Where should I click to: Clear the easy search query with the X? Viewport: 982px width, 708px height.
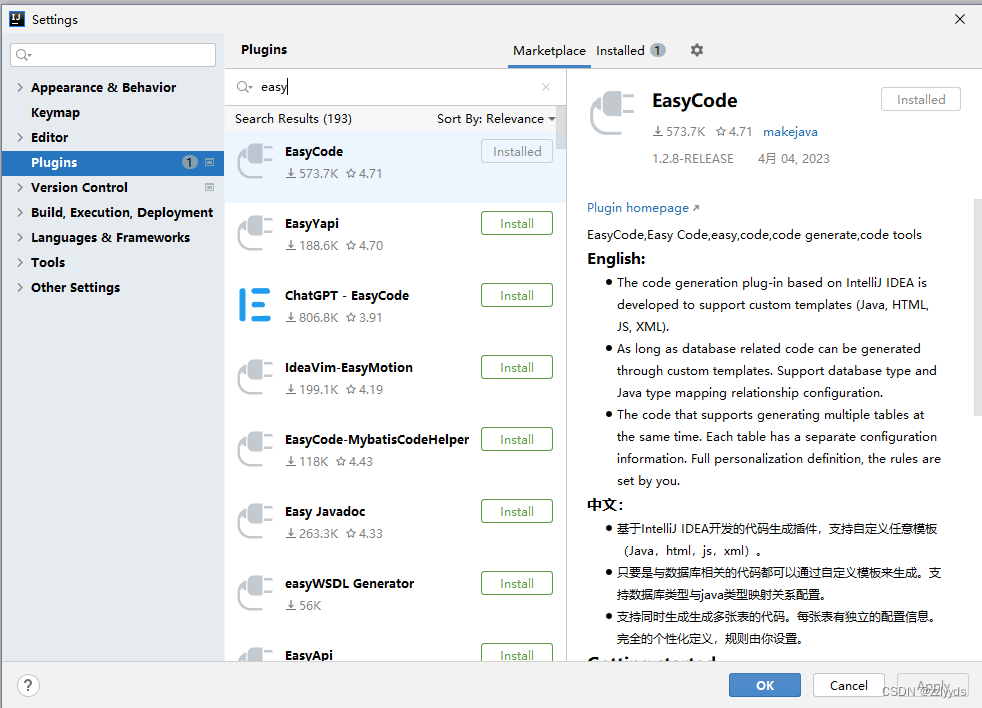(x=545, y=88)
